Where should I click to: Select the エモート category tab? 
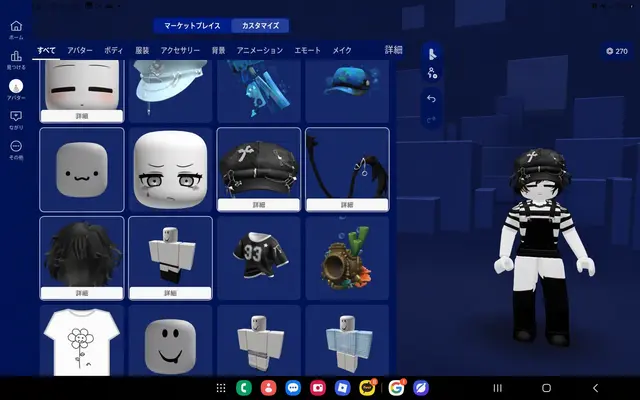click(307, 50)
